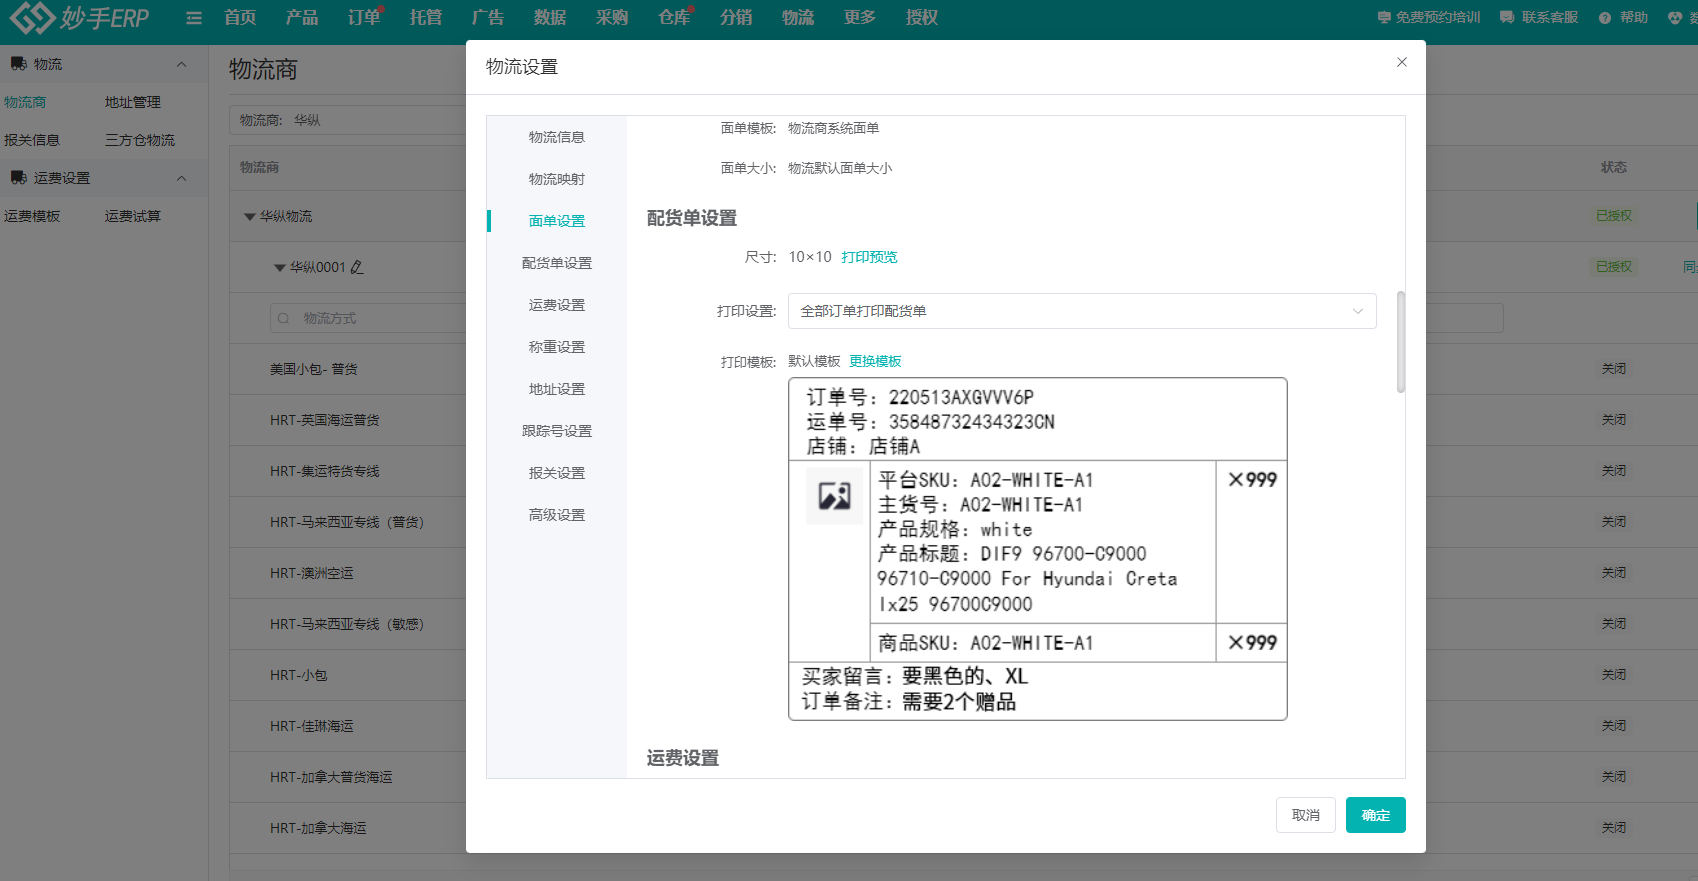The image size is (1698, 881).
Task: Switch to 运费设置 tab in dialog
Action: tap(556, 305)
